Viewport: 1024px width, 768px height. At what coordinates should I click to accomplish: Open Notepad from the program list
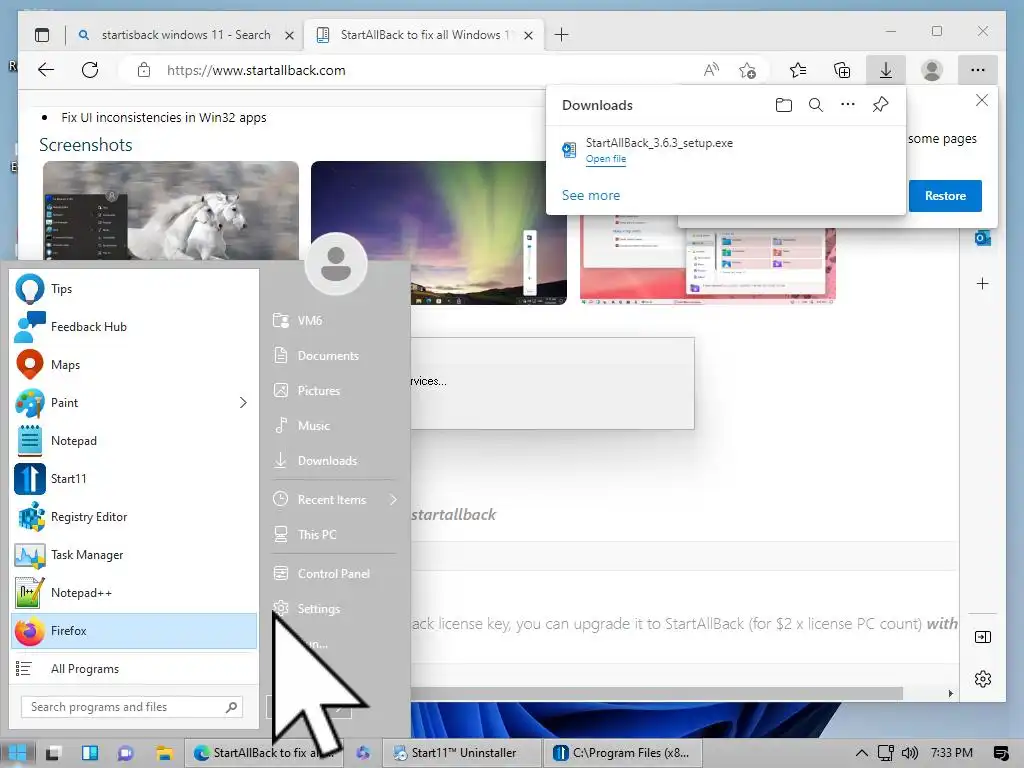point(134,441)
